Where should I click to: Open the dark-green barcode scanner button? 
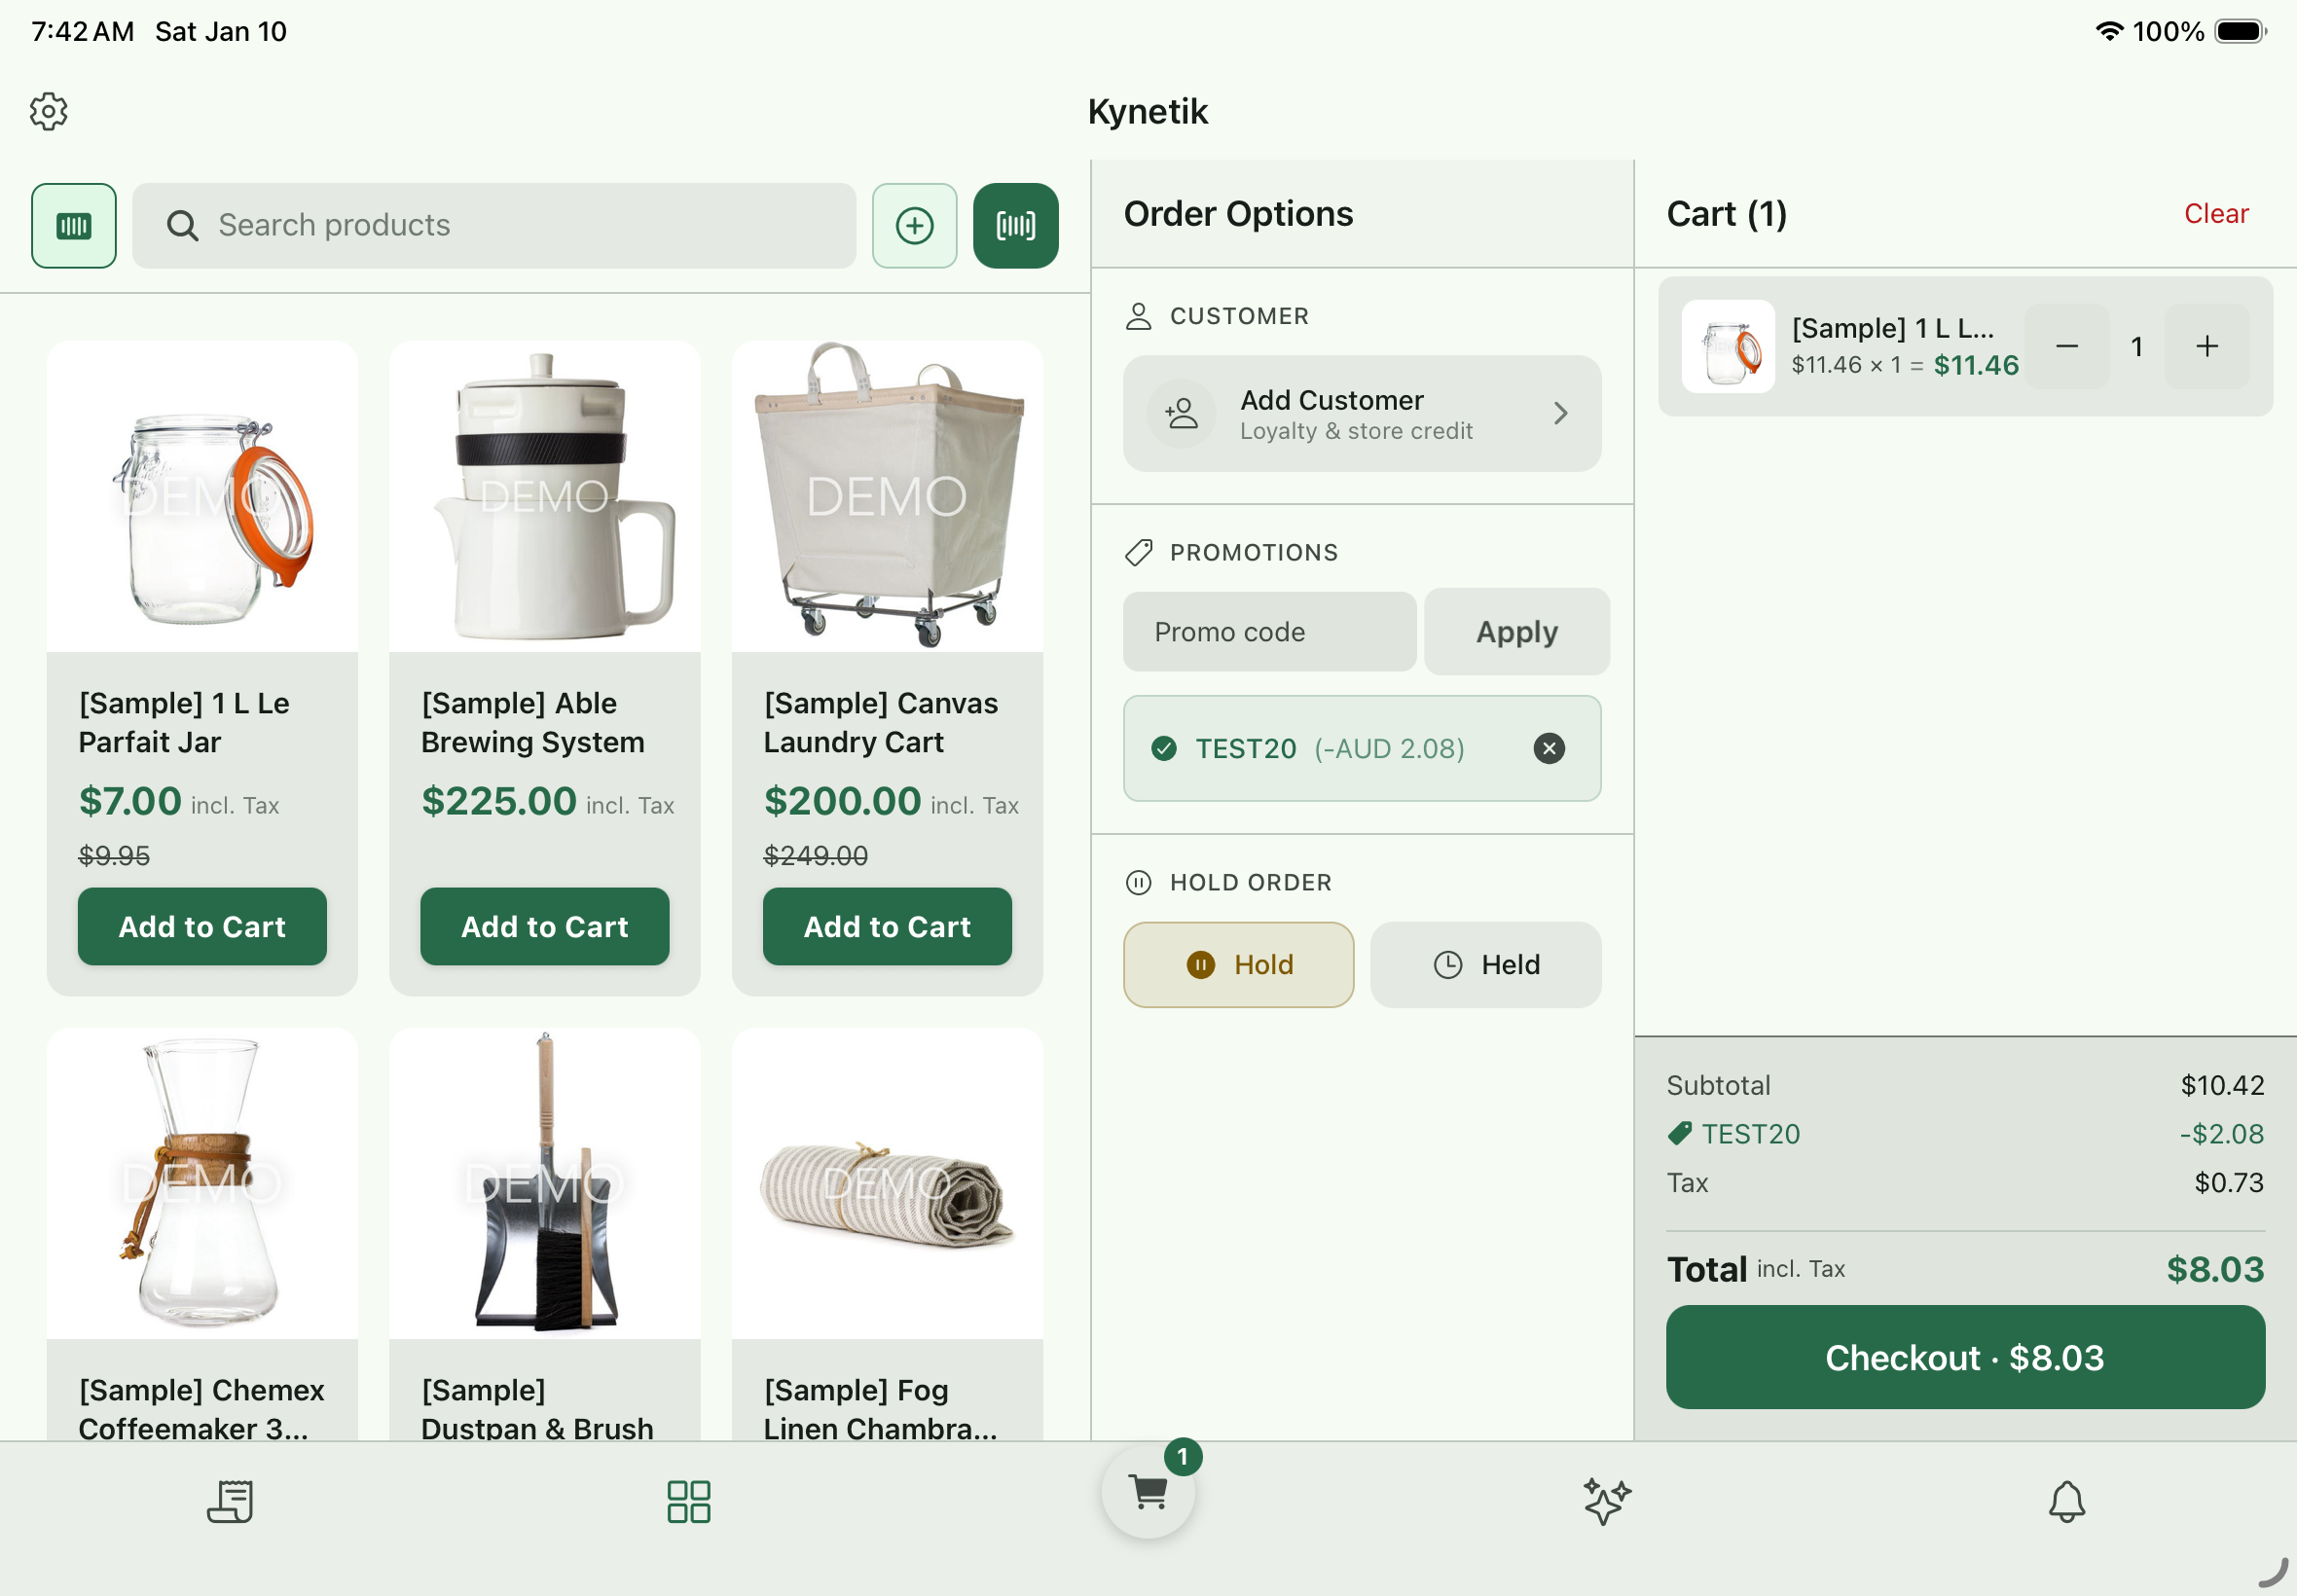(1015, 225)
